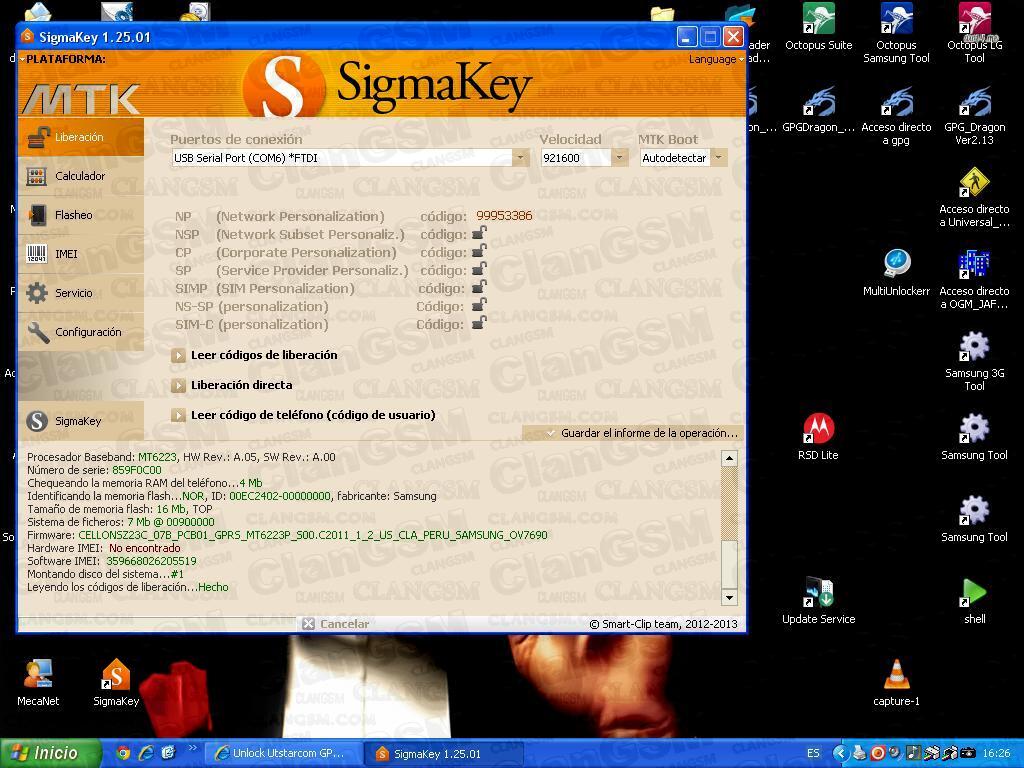Click the SigmaKey 1.25.01 taskbar button
1024x768 pixels.
[x=443, y=754]
